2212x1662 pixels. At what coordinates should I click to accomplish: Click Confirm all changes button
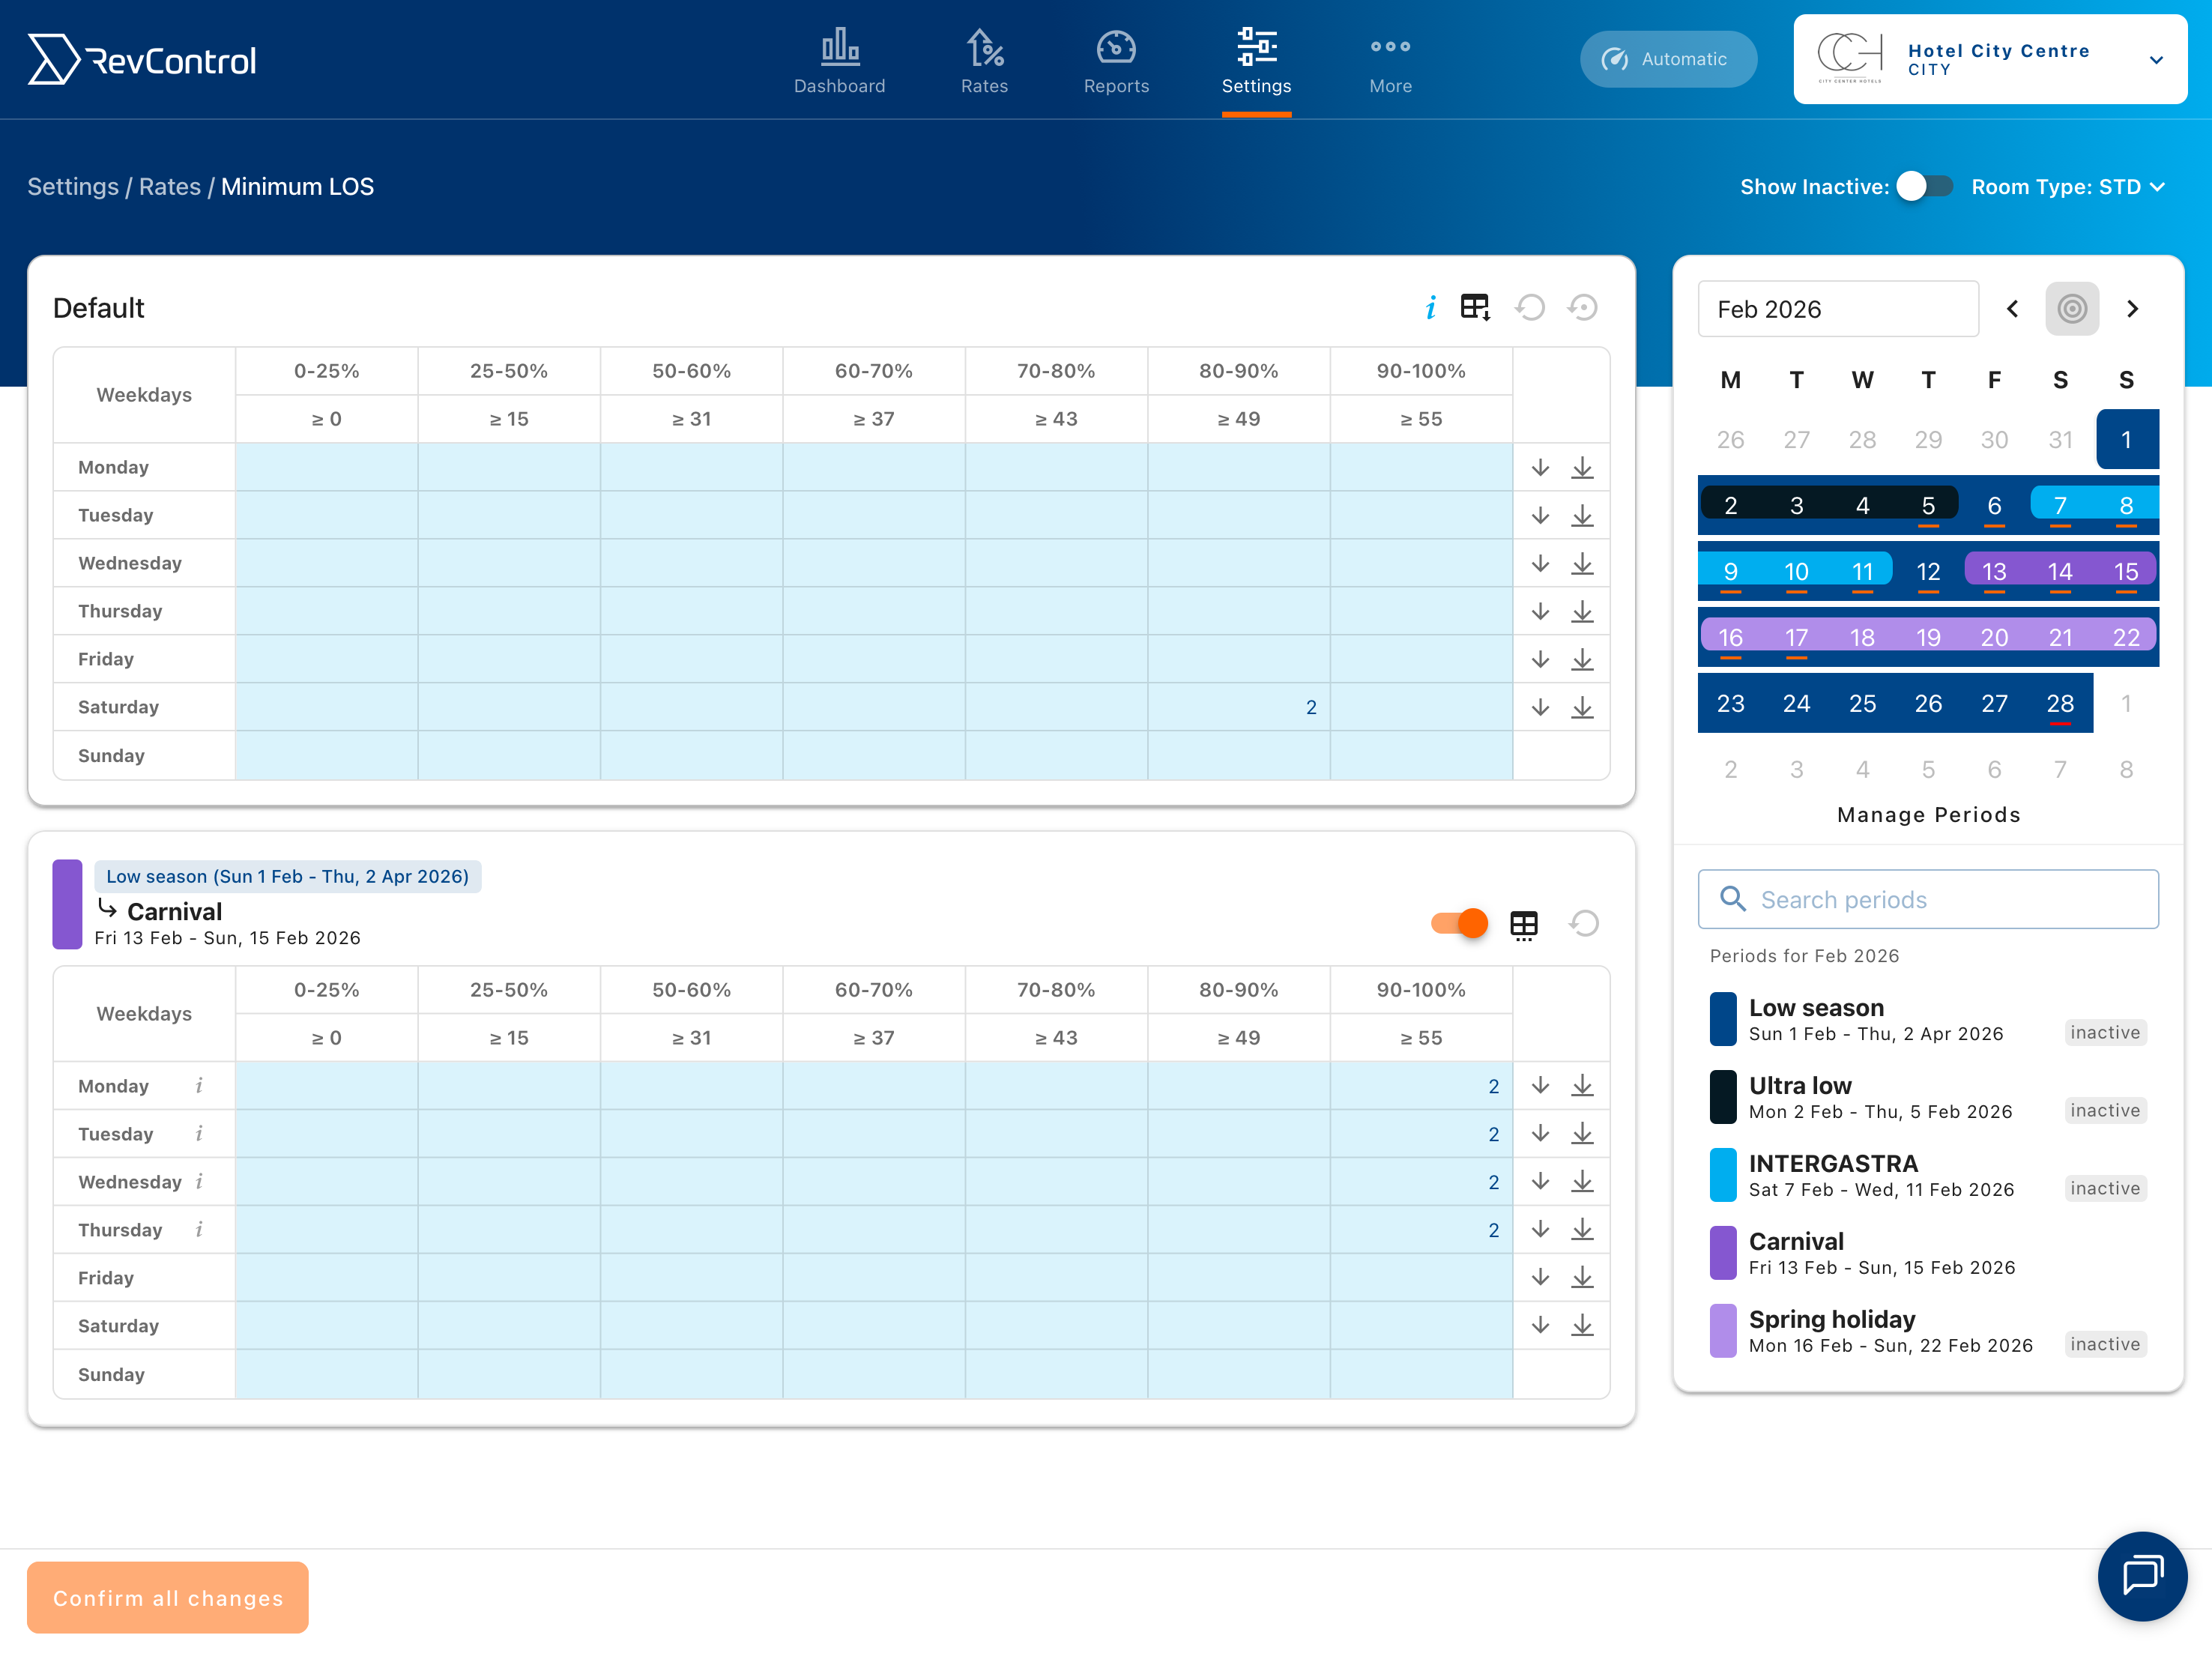coord(168,1597)
